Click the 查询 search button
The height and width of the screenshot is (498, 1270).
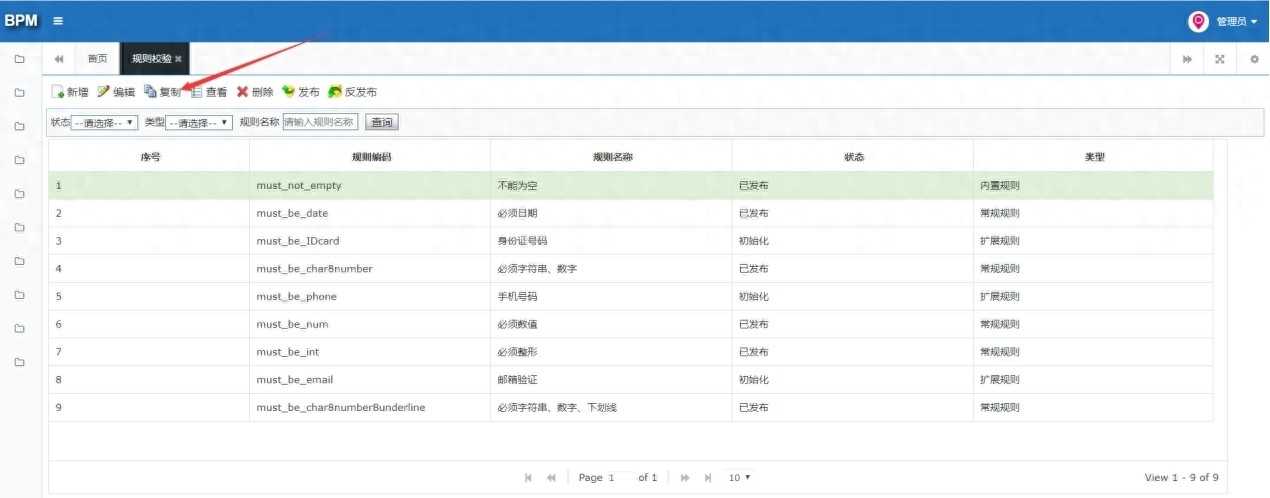381,123
